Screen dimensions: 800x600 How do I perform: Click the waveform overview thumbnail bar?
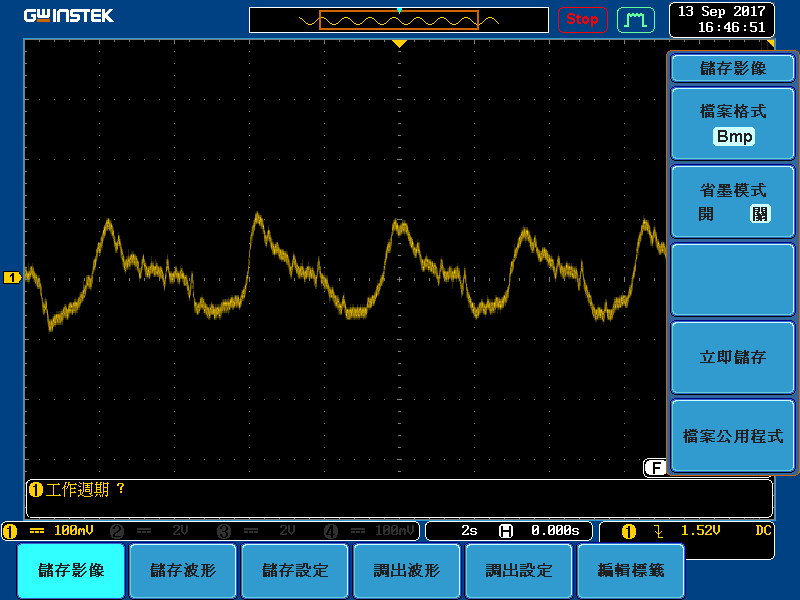(398, 20)
